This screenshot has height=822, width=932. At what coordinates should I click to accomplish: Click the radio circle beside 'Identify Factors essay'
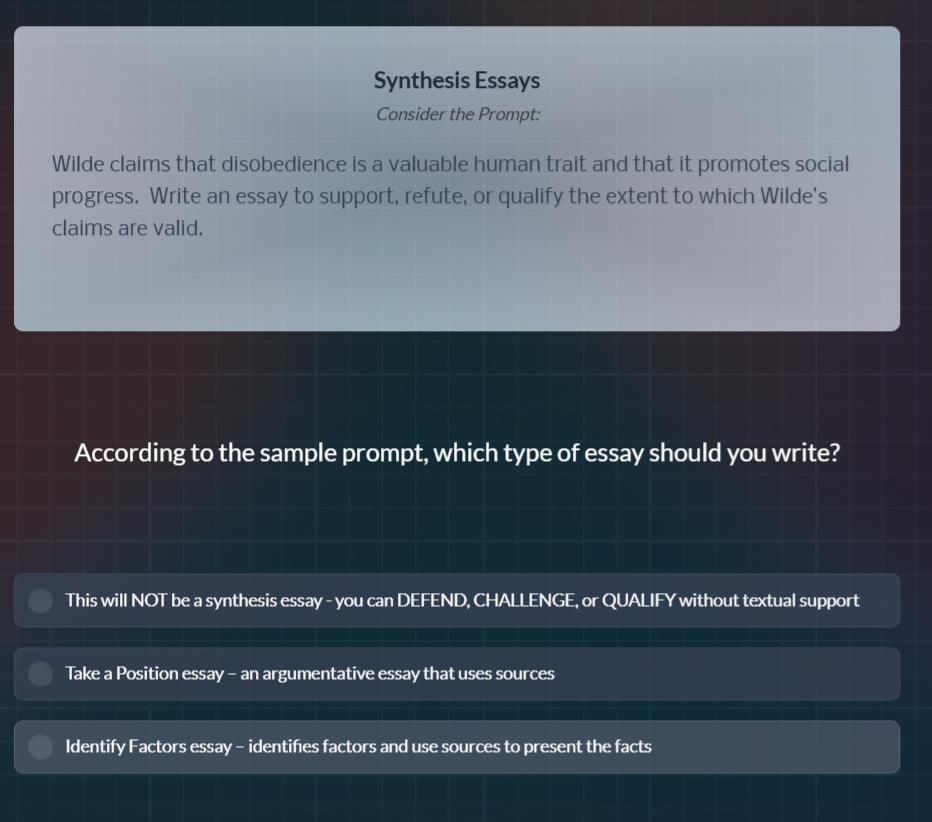pyautogui.click(x=40, y=747)
